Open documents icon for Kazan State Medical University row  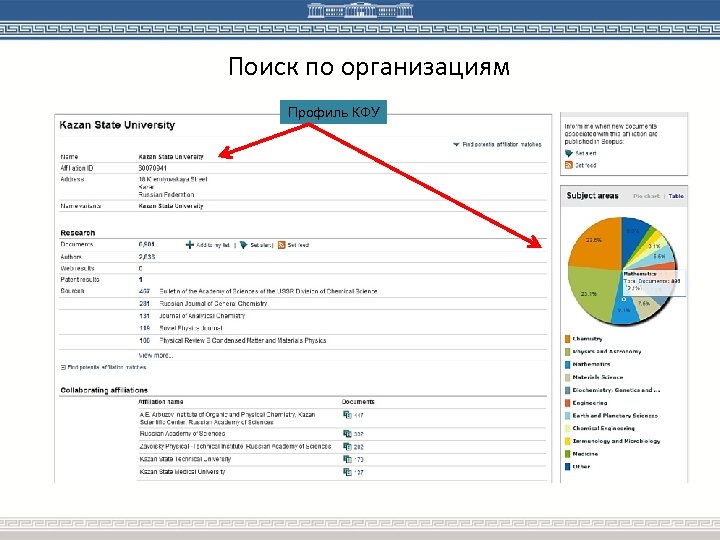pyautogui.click(x=347, y=472)
